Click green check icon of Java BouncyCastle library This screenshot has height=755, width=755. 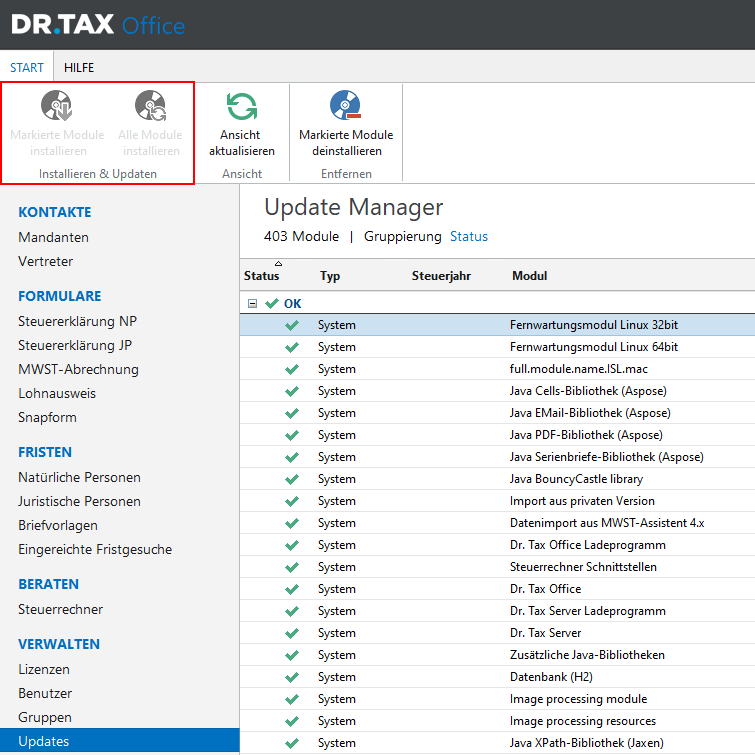pos(292,480)
